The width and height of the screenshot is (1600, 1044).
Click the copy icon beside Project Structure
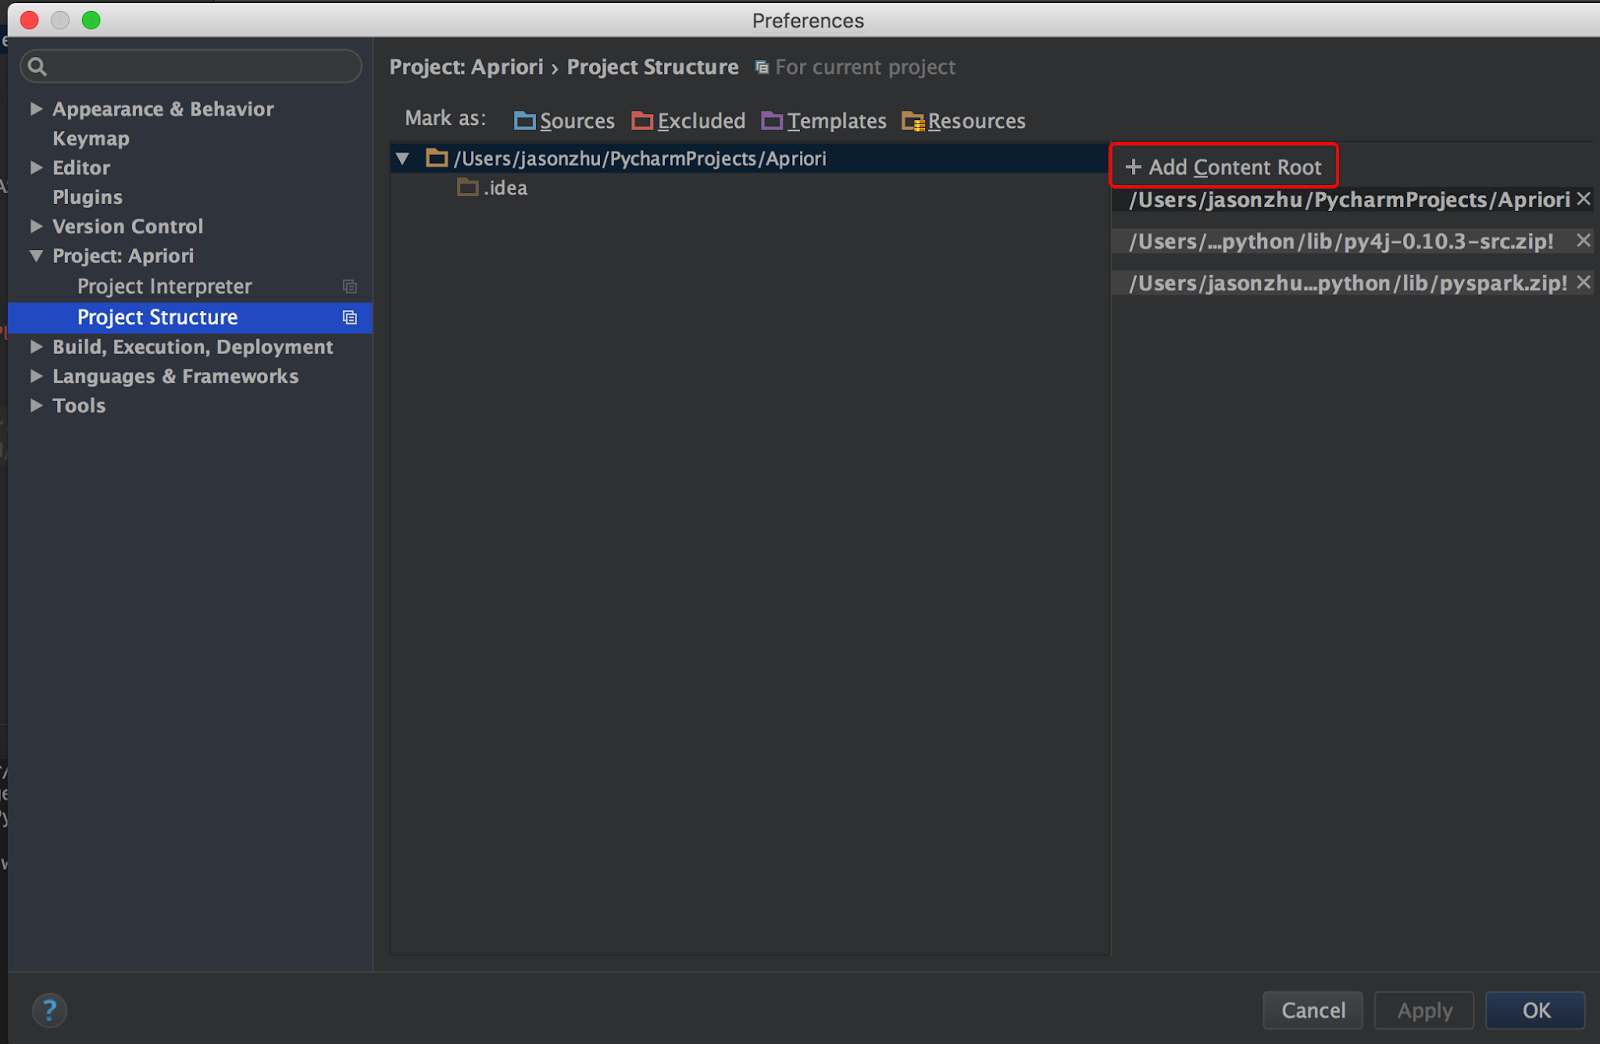coord(349,317)
